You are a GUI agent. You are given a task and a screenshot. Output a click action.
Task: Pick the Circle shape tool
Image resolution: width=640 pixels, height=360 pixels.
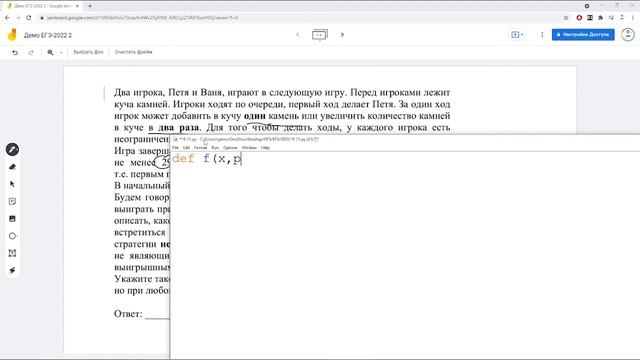[x=12, y=236]
